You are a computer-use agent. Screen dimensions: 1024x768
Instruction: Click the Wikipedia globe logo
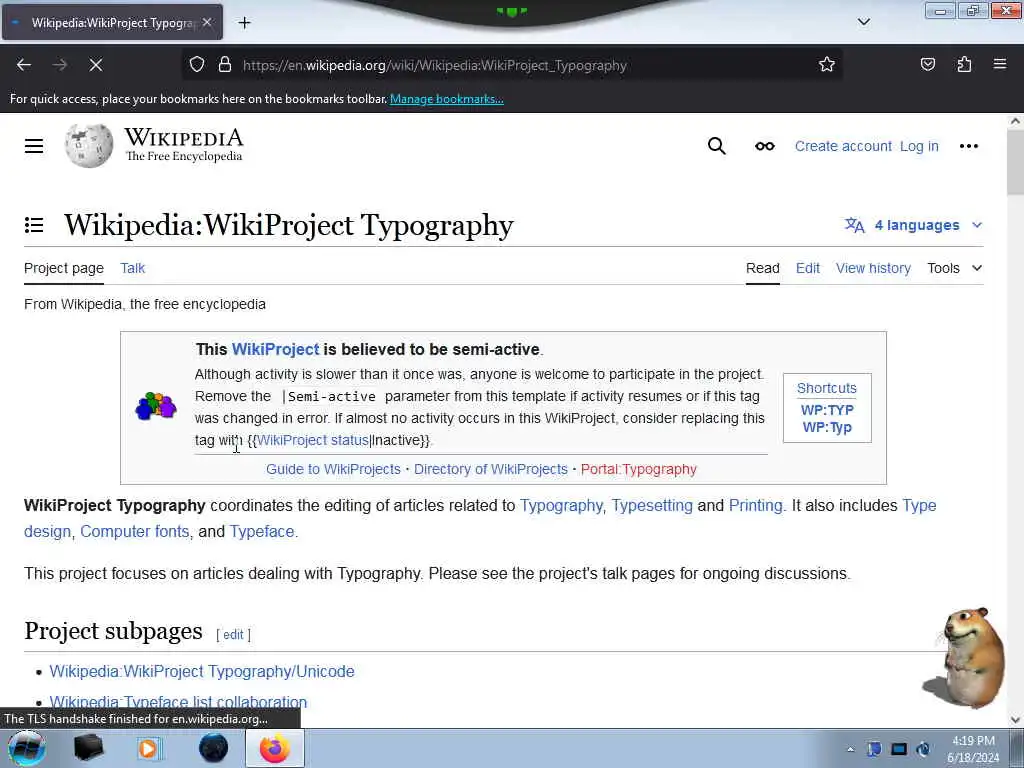tap(89, 145)
